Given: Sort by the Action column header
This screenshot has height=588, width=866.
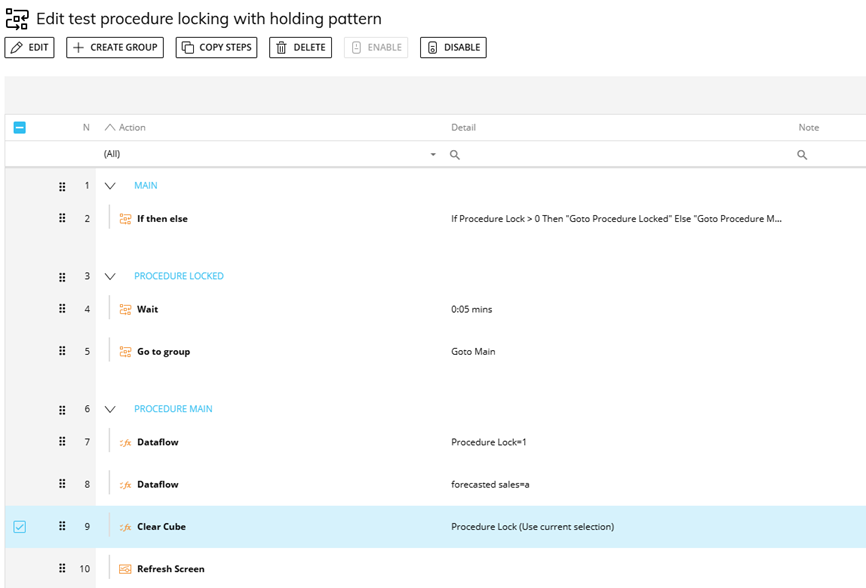Looking at the screenshot, I should tap(132, 128).
